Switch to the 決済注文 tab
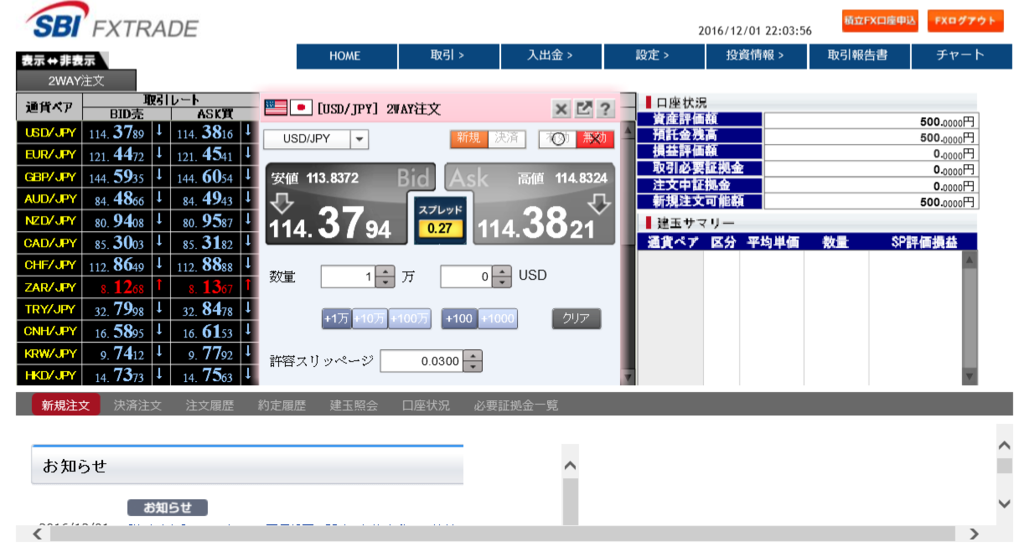Screen dimensions: 1024x547 pos(137,405)
